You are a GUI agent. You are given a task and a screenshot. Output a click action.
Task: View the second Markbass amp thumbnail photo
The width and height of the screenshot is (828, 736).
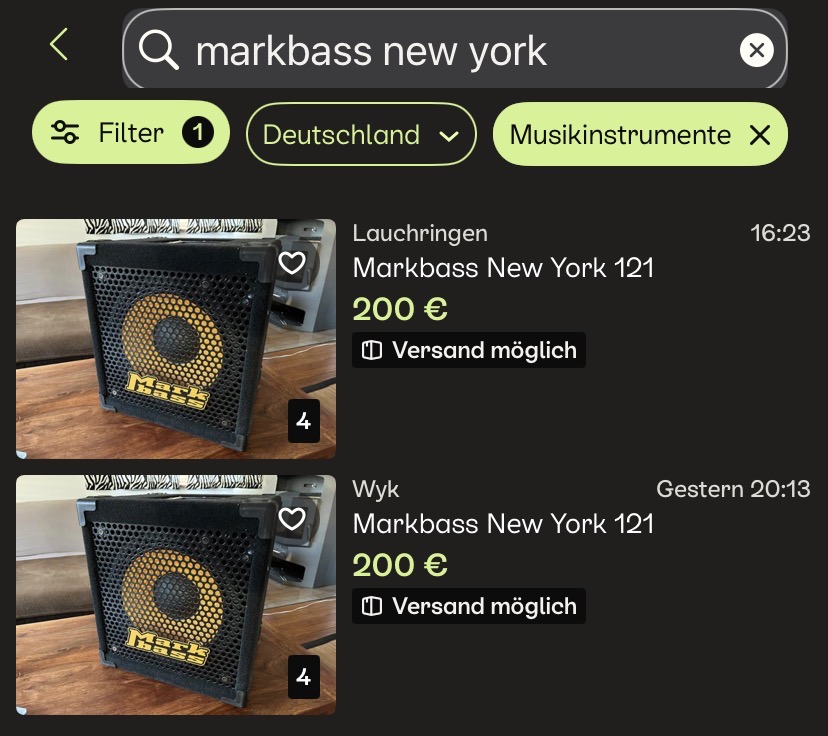[x=176, y=595]
